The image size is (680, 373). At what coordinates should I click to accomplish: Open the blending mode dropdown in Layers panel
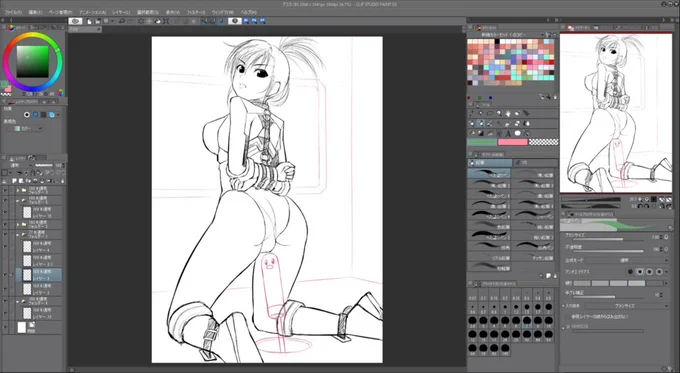point(21,165)
